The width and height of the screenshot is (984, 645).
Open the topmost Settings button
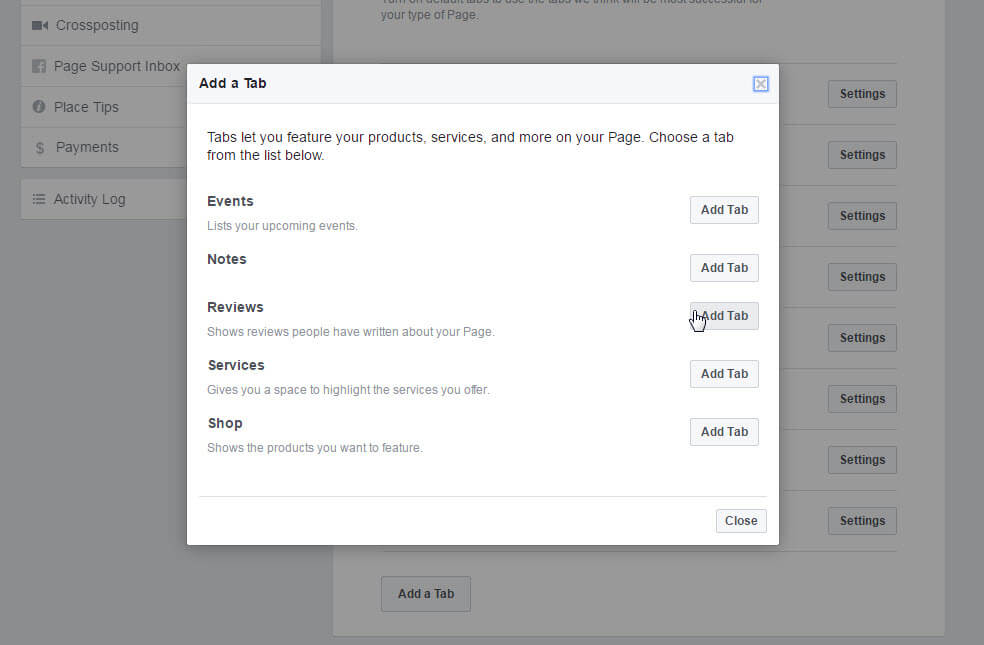862,94
